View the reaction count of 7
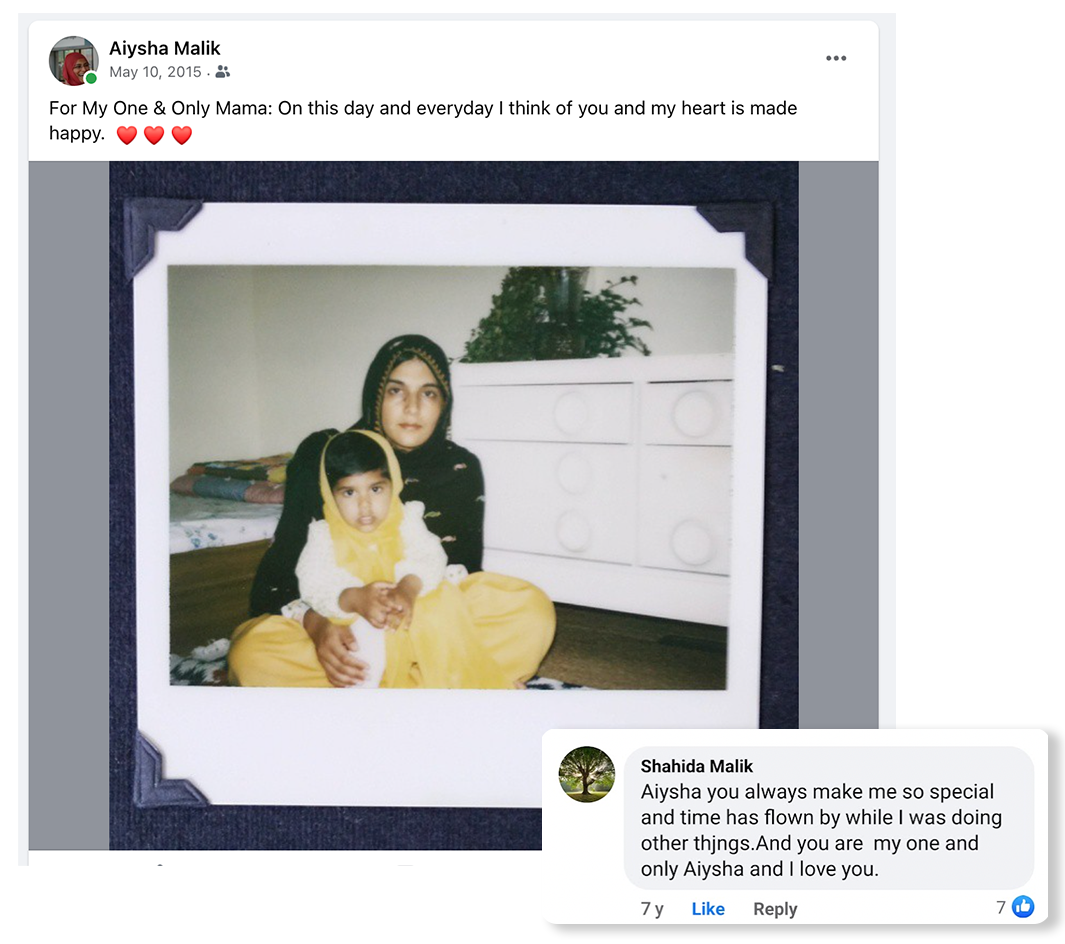The image size is (1065, 944). [1000, 907]
